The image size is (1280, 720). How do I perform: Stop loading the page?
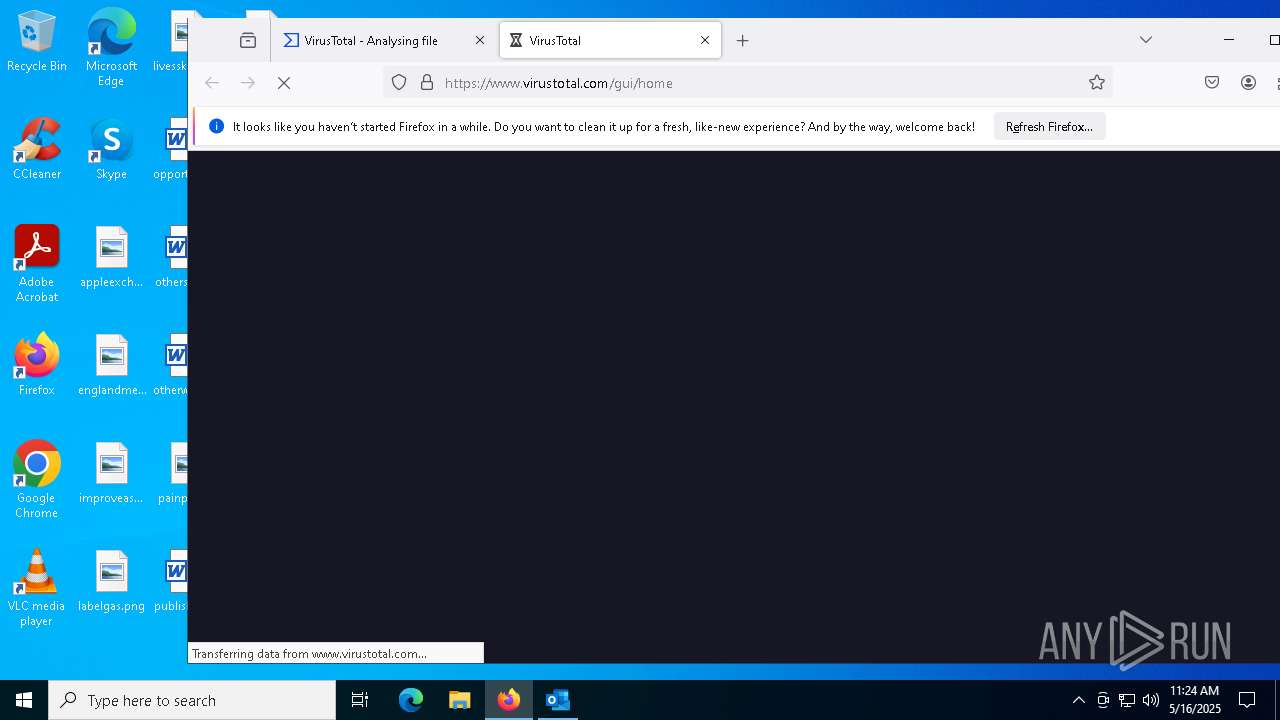tap(284, 83)
